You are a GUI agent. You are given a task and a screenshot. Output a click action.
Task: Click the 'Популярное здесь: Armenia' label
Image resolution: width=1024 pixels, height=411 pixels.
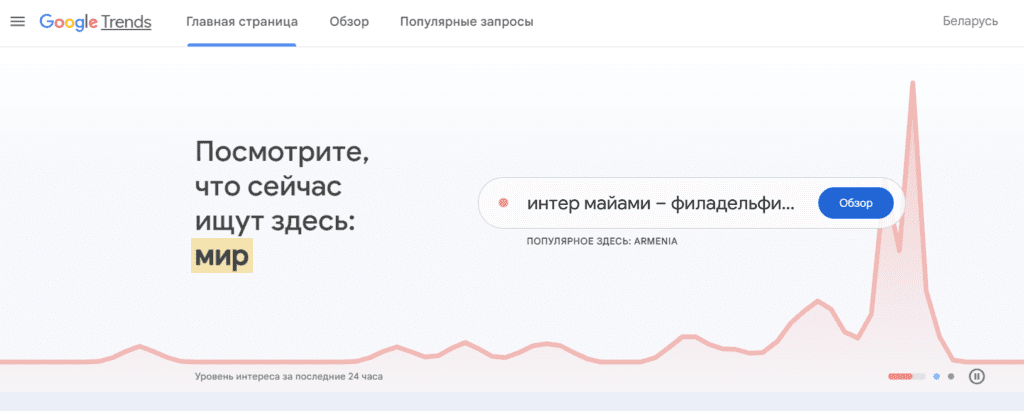point(601,241)
